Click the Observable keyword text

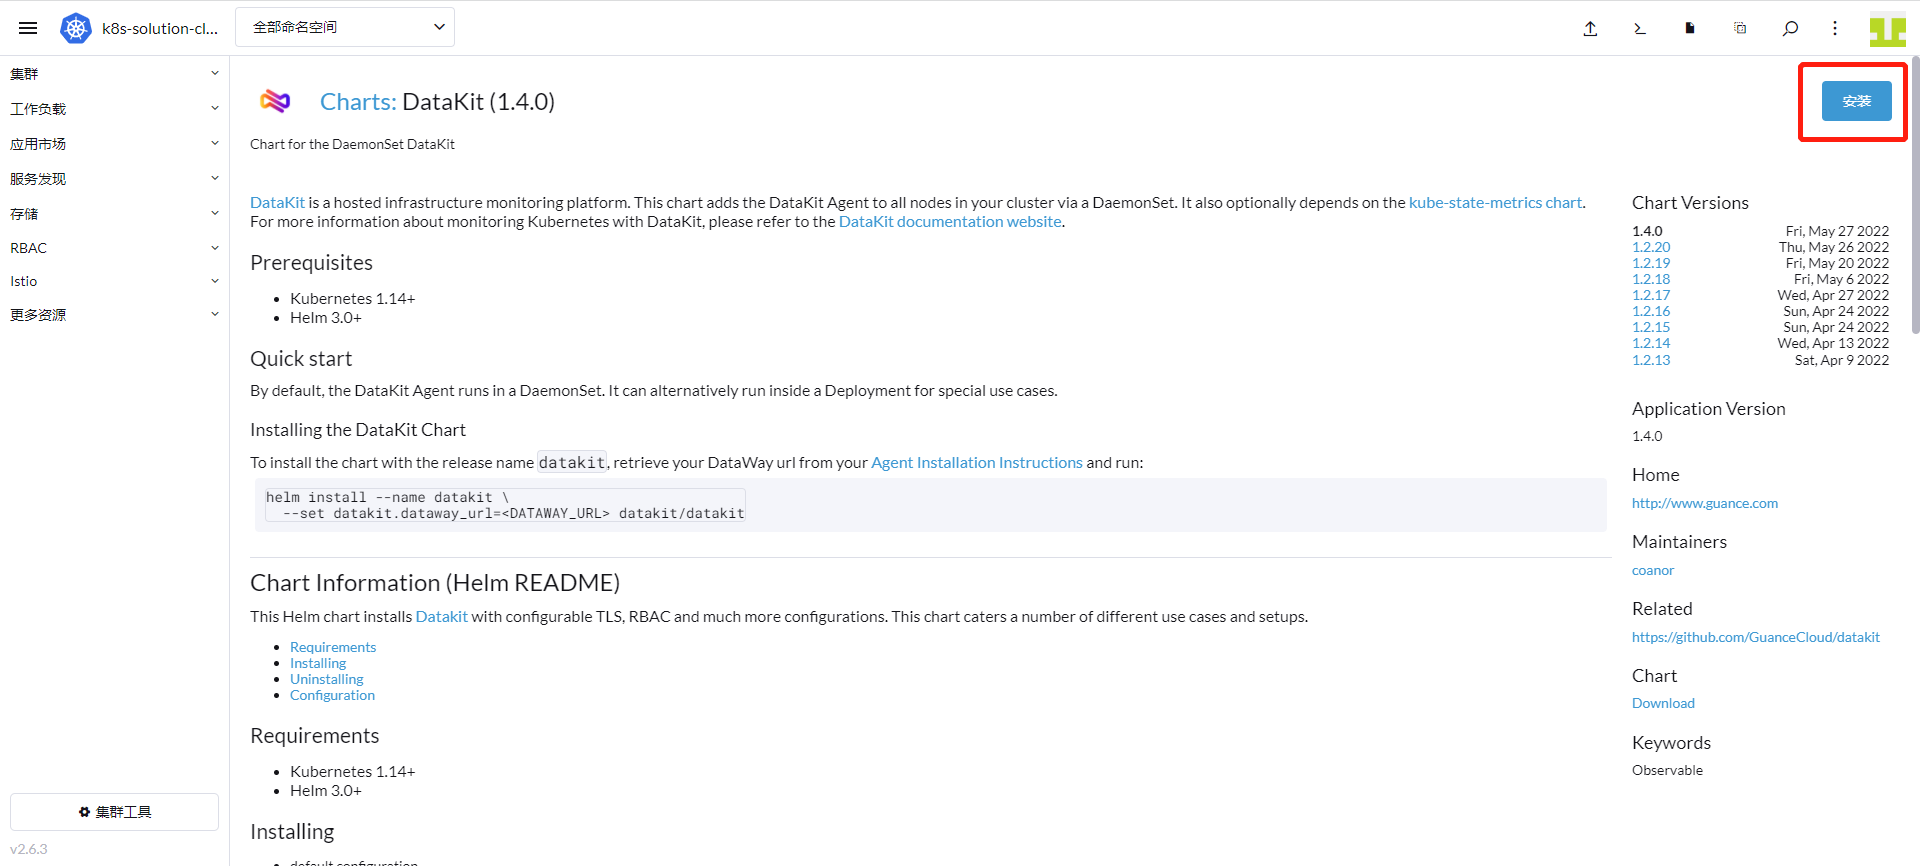click(1667, 770)
